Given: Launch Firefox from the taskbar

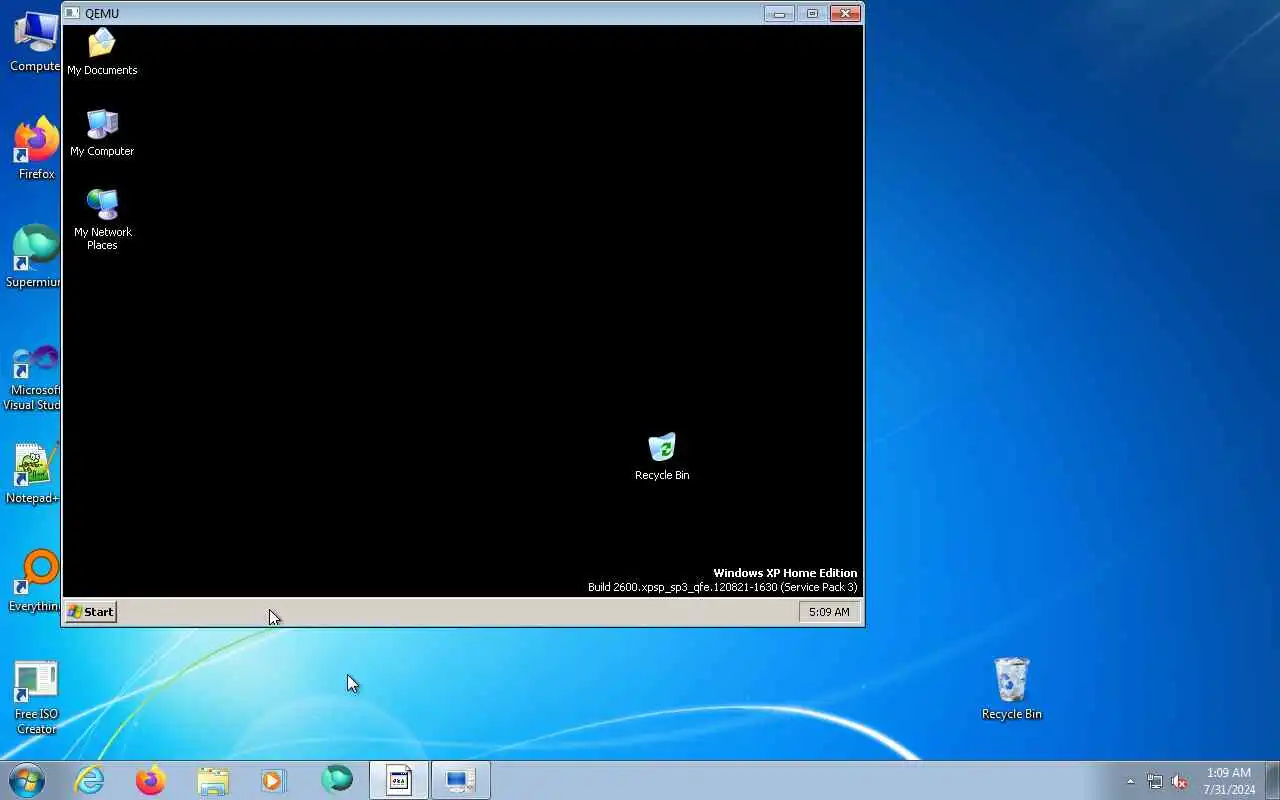Looking at the screenshot, I should (x=151, y=780).
